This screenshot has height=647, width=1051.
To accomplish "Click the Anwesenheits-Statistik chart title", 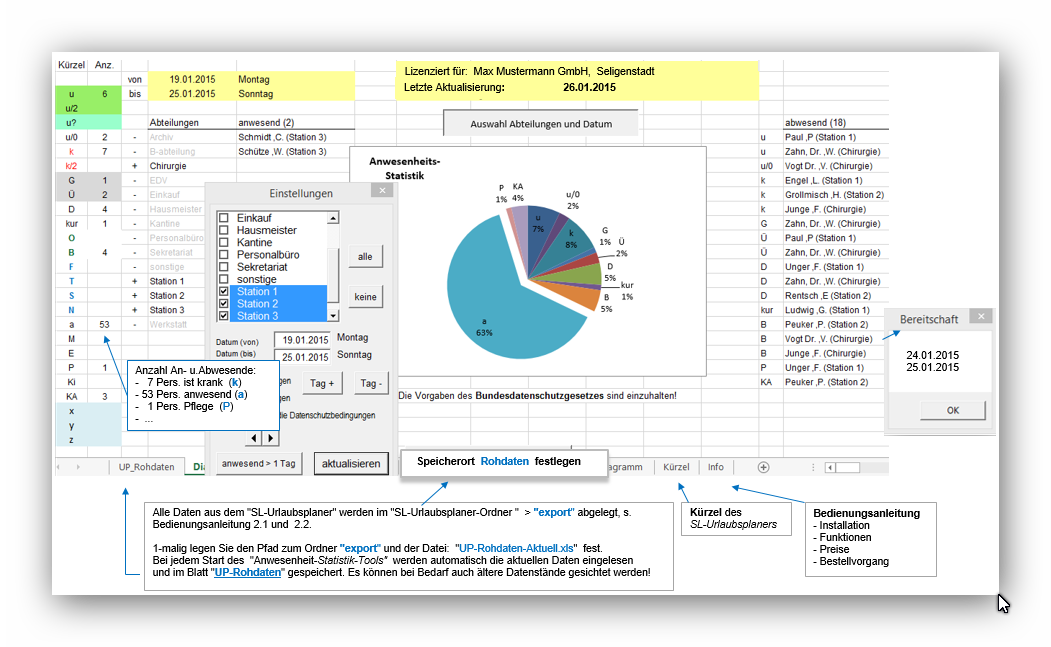I will [x=405, y=168].
